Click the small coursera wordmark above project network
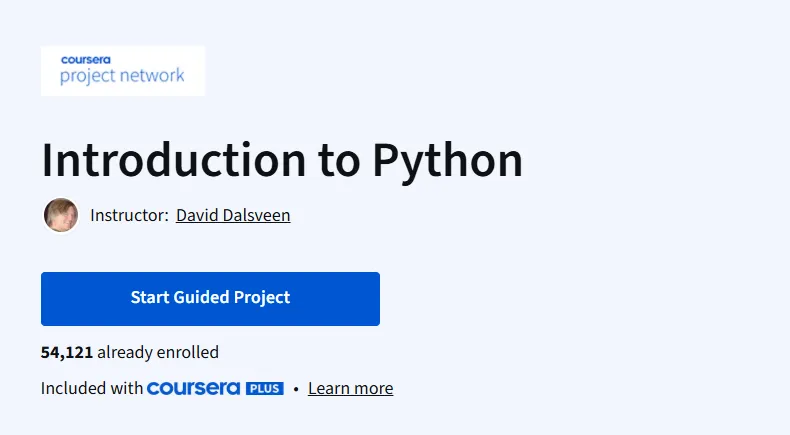This screenshot has width=790, height=435. pyautogui.click(x=86, y=59)
